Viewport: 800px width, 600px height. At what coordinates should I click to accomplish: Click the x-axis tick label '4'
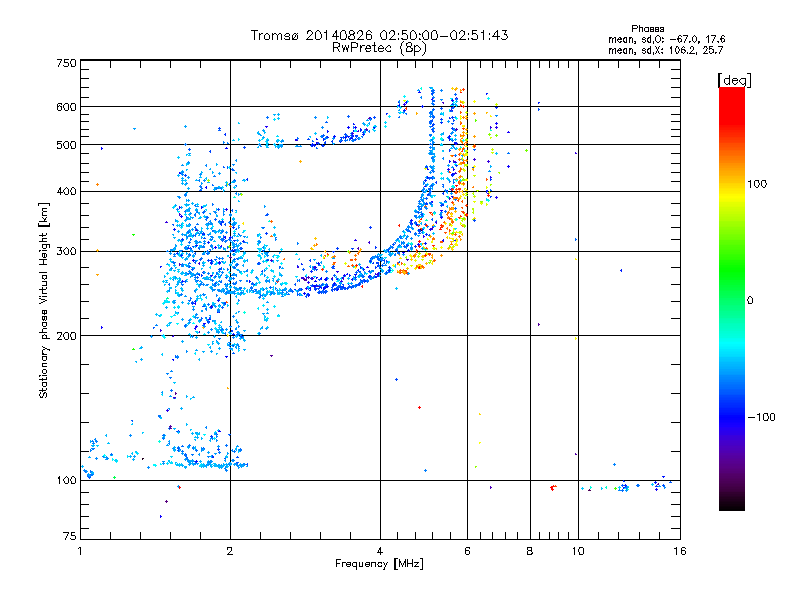380,551
